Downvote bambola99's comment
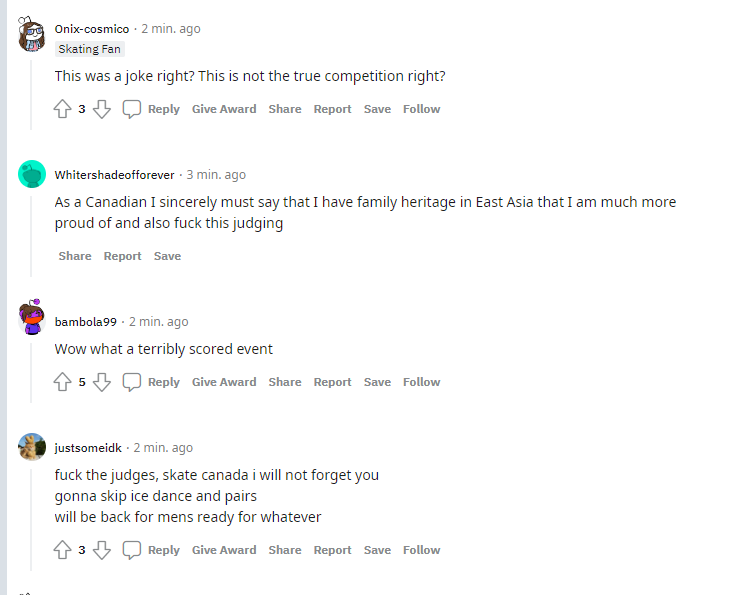Screen dimensions: 743x595 point(101,382)
